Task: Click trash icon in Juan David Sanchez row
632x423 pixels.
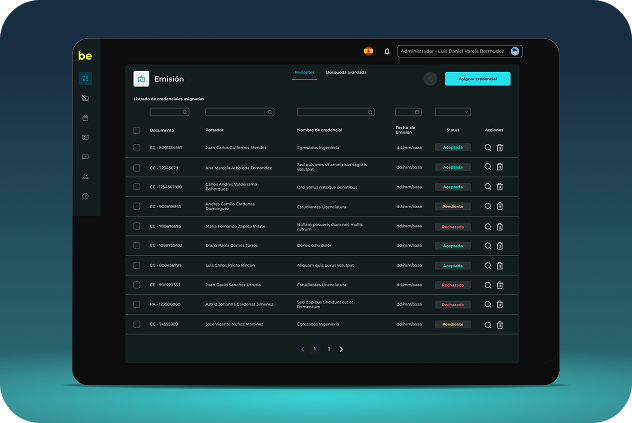Action: tap(500, 285)
